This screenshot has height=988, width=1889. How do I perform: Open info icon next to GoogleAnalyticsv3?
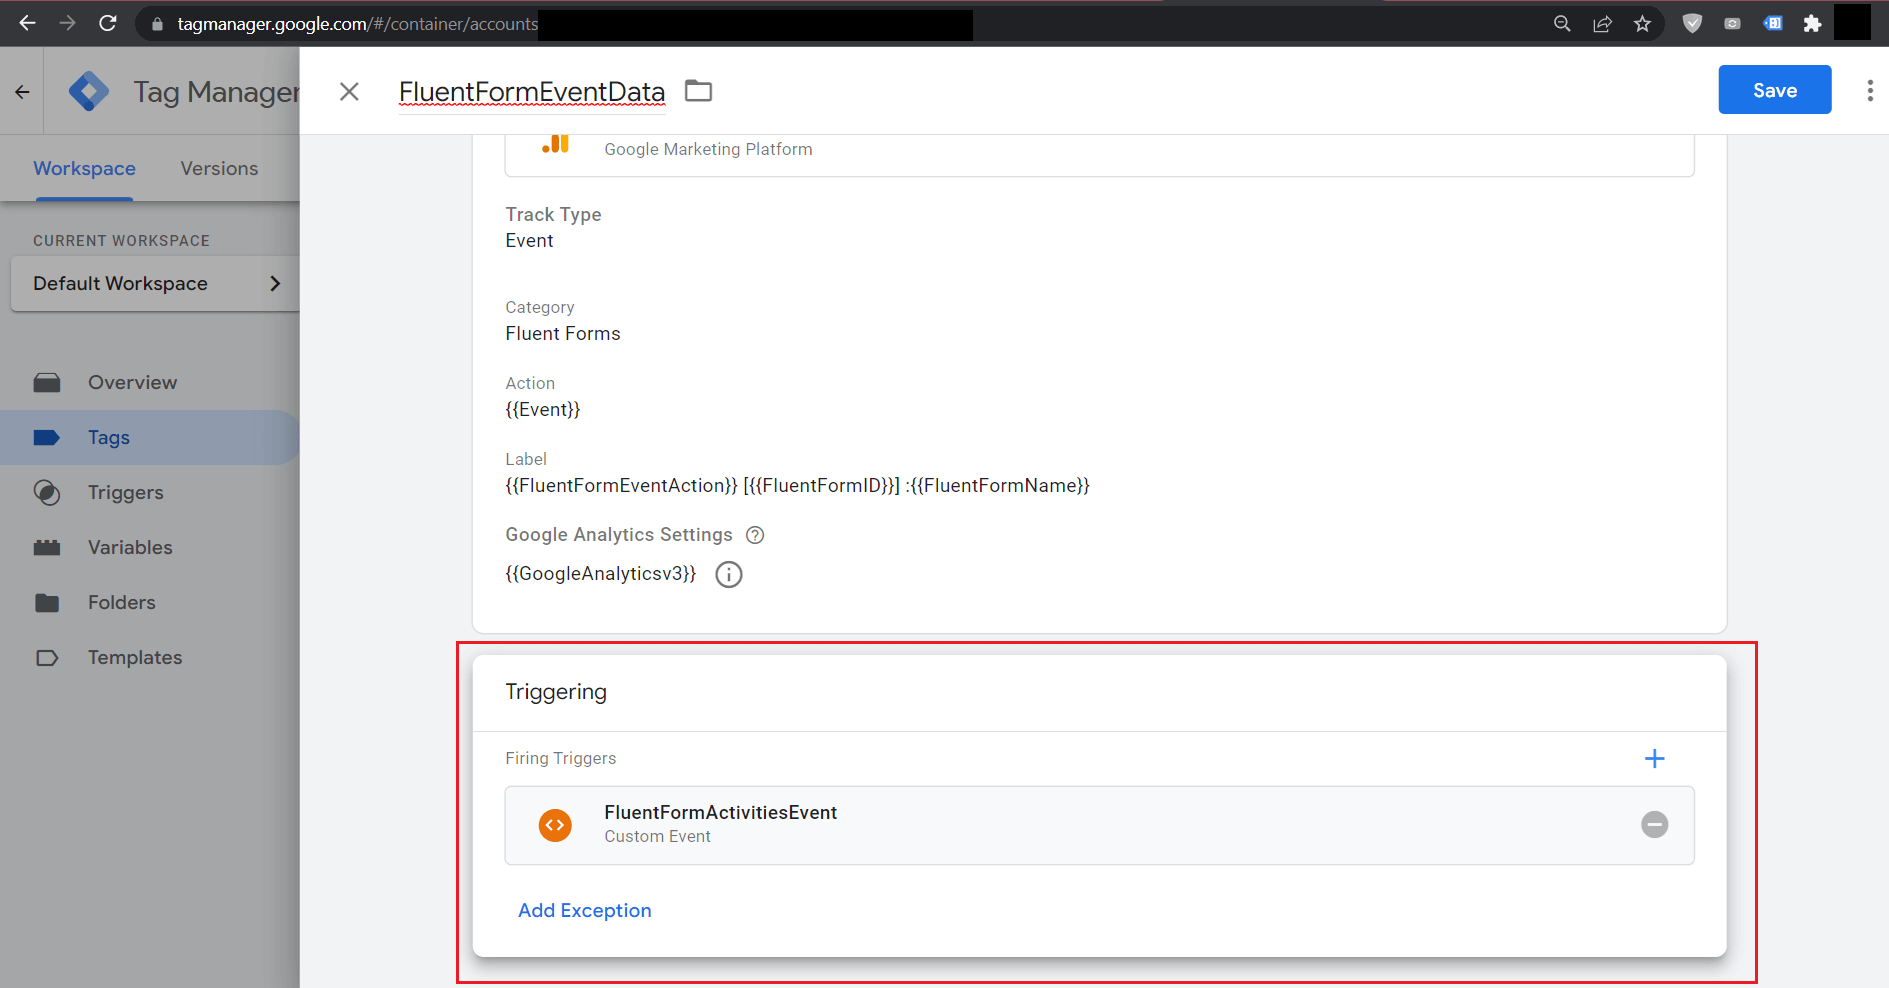click(729, 575)
